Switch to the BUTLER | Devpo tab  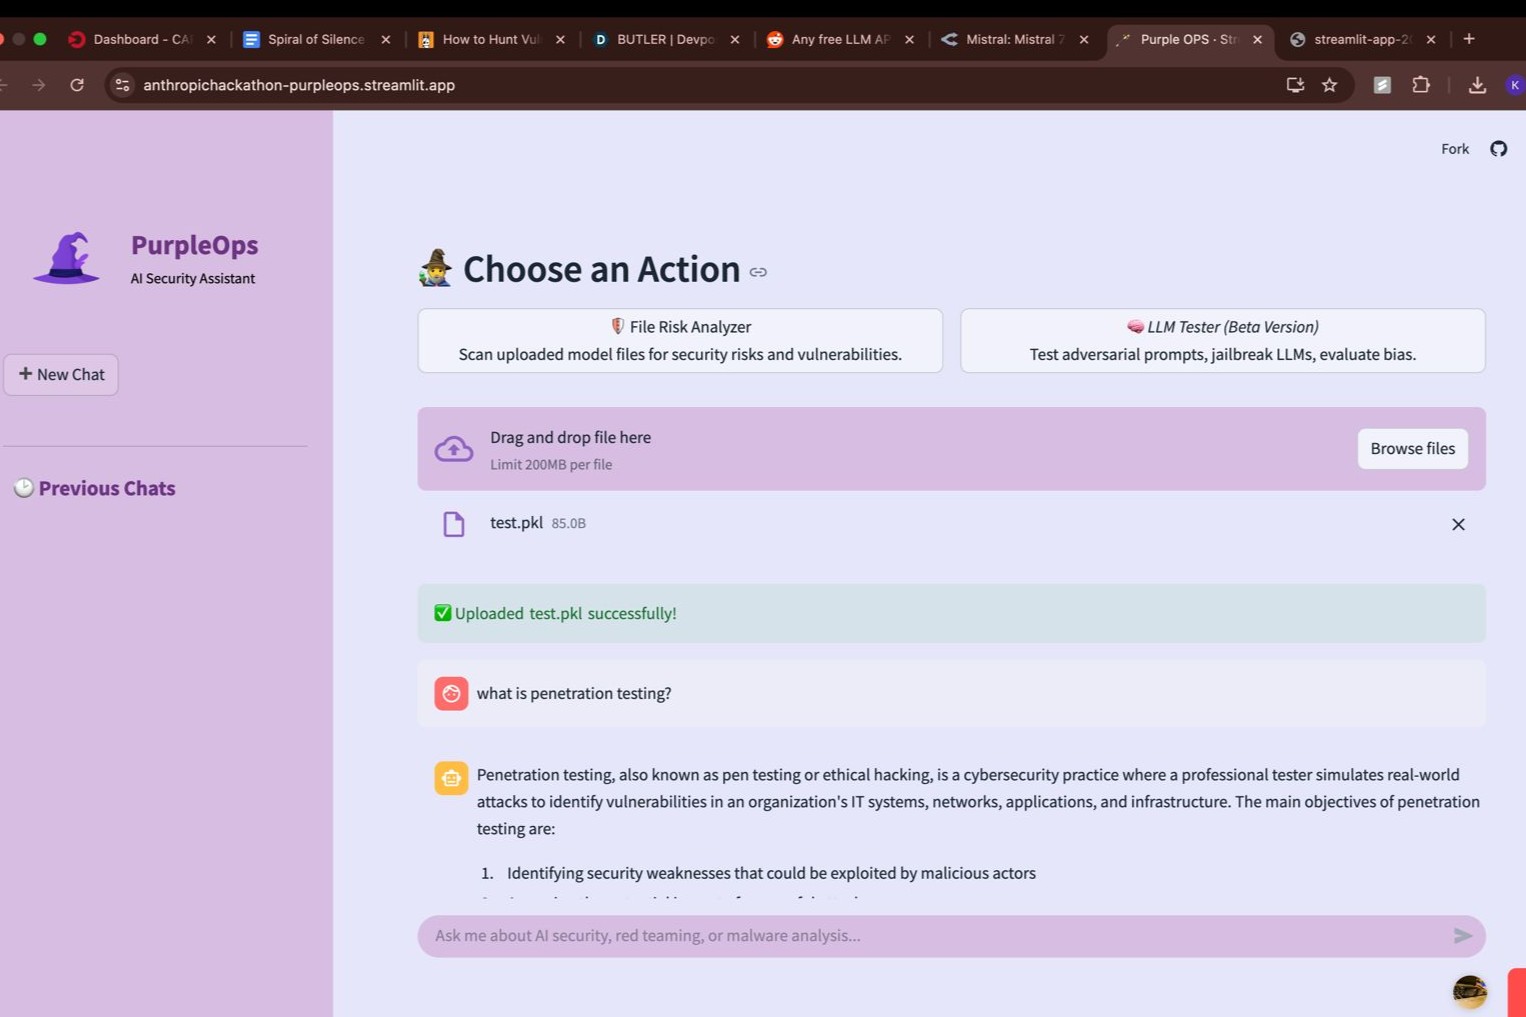point(665,40)
